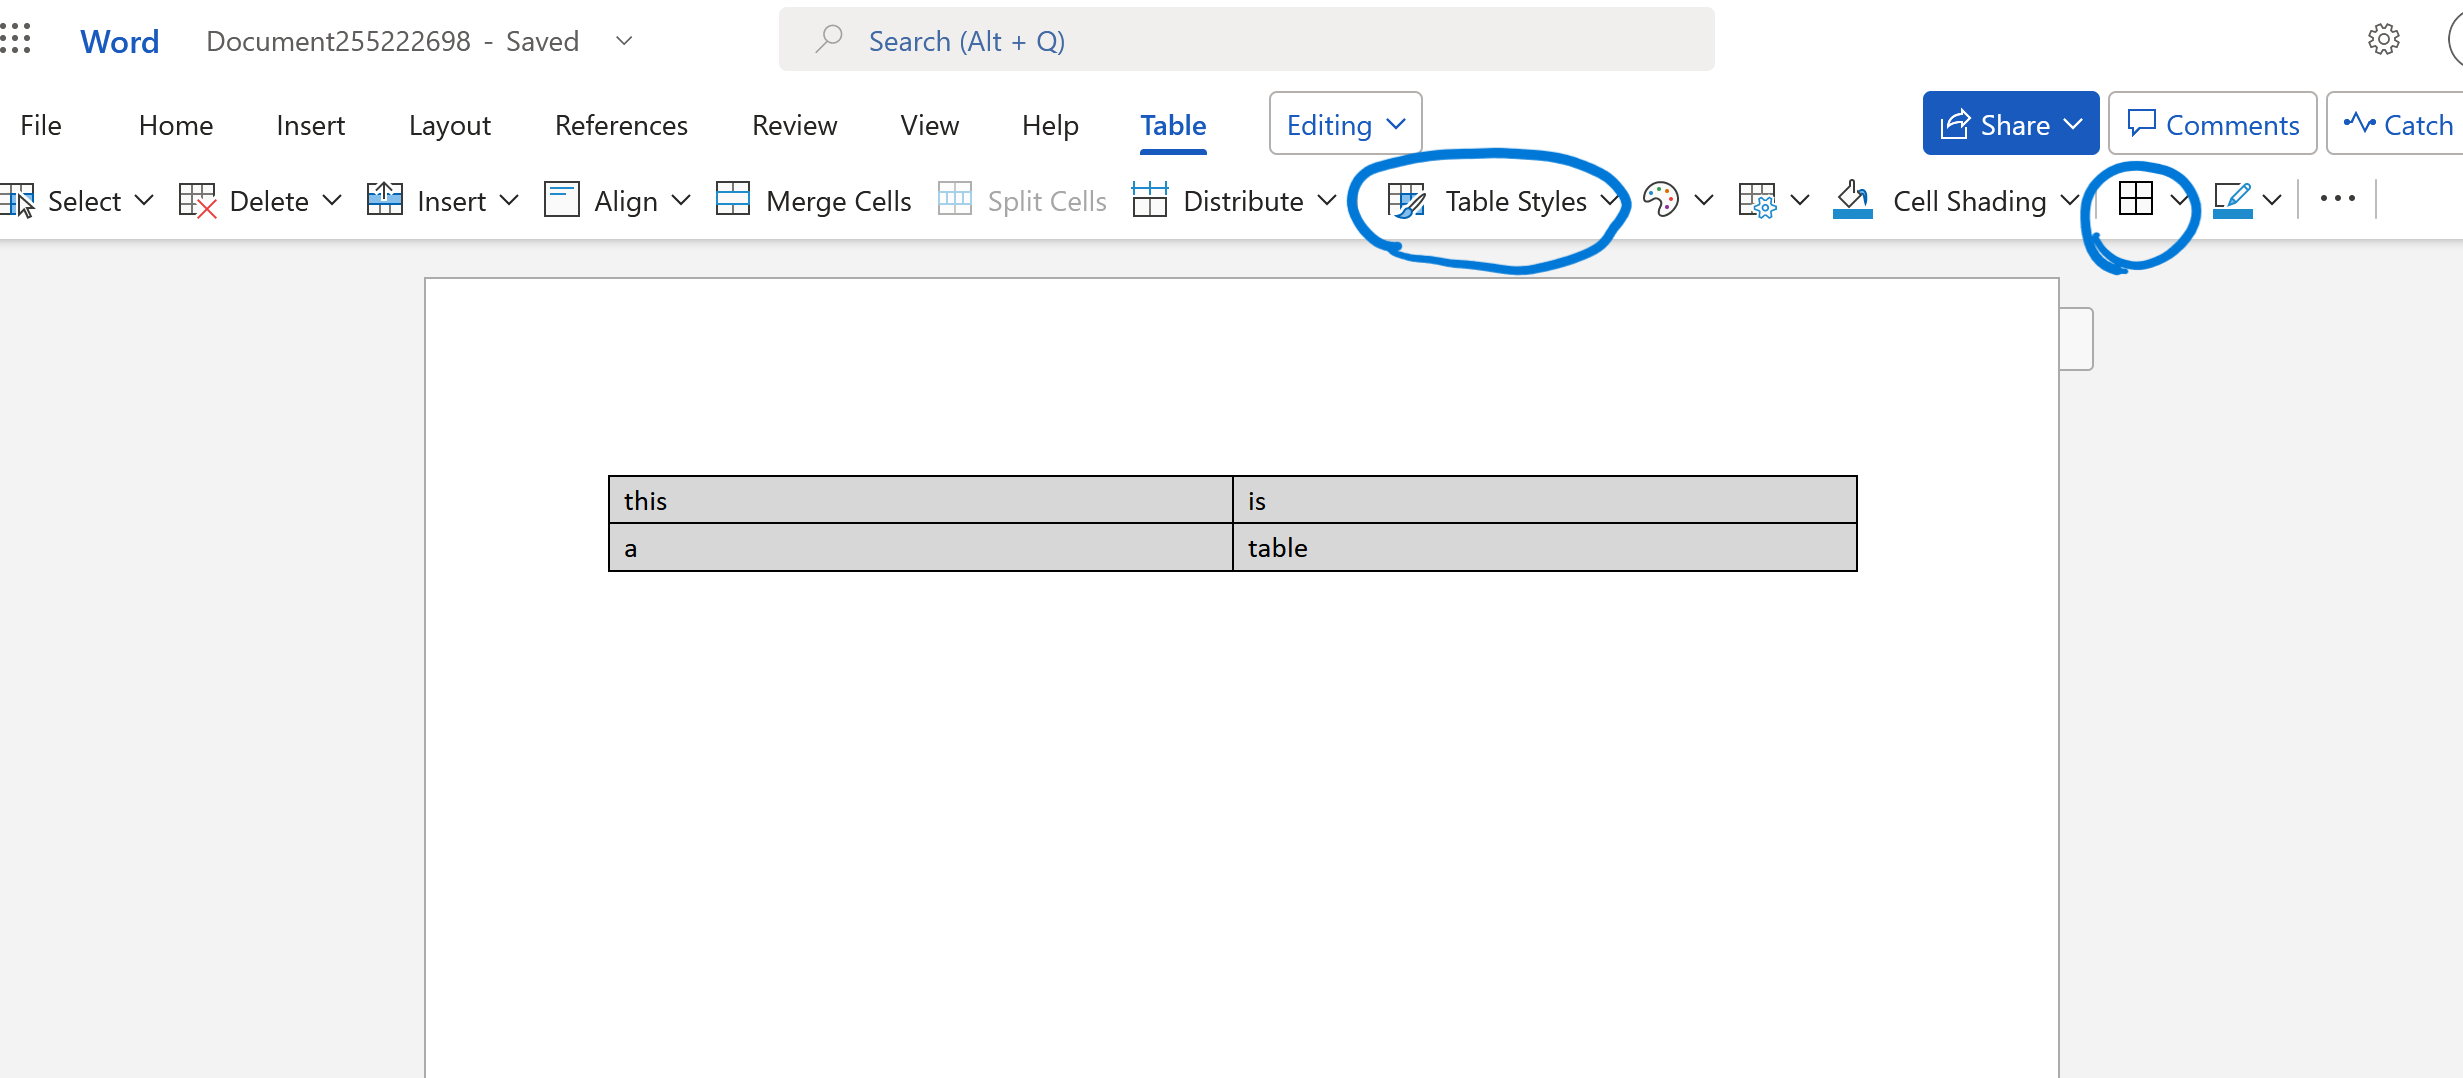Apply cell shading with the paint bucket icon
This screenshot has height=1078, width=2463.
click(1853, 200)
